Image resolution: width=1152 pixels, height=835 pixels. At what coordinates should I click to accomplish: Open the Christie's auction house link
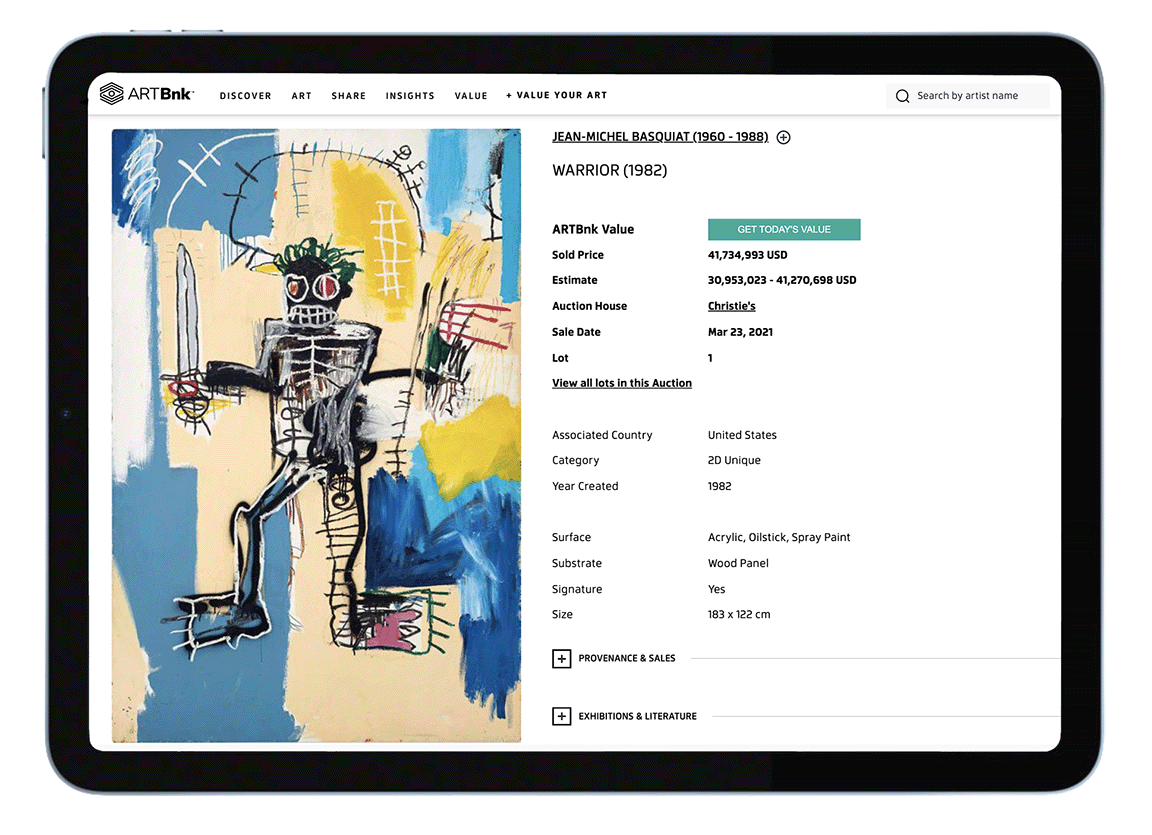(x=731, y=306)
